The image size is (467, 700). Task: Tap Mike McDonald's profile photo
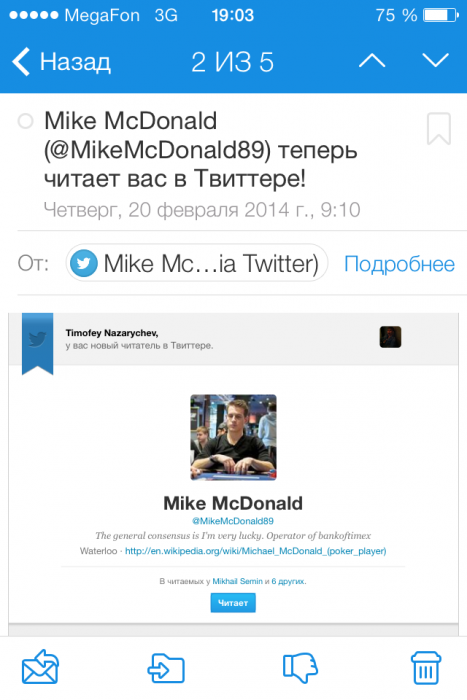tap(234, 437)
